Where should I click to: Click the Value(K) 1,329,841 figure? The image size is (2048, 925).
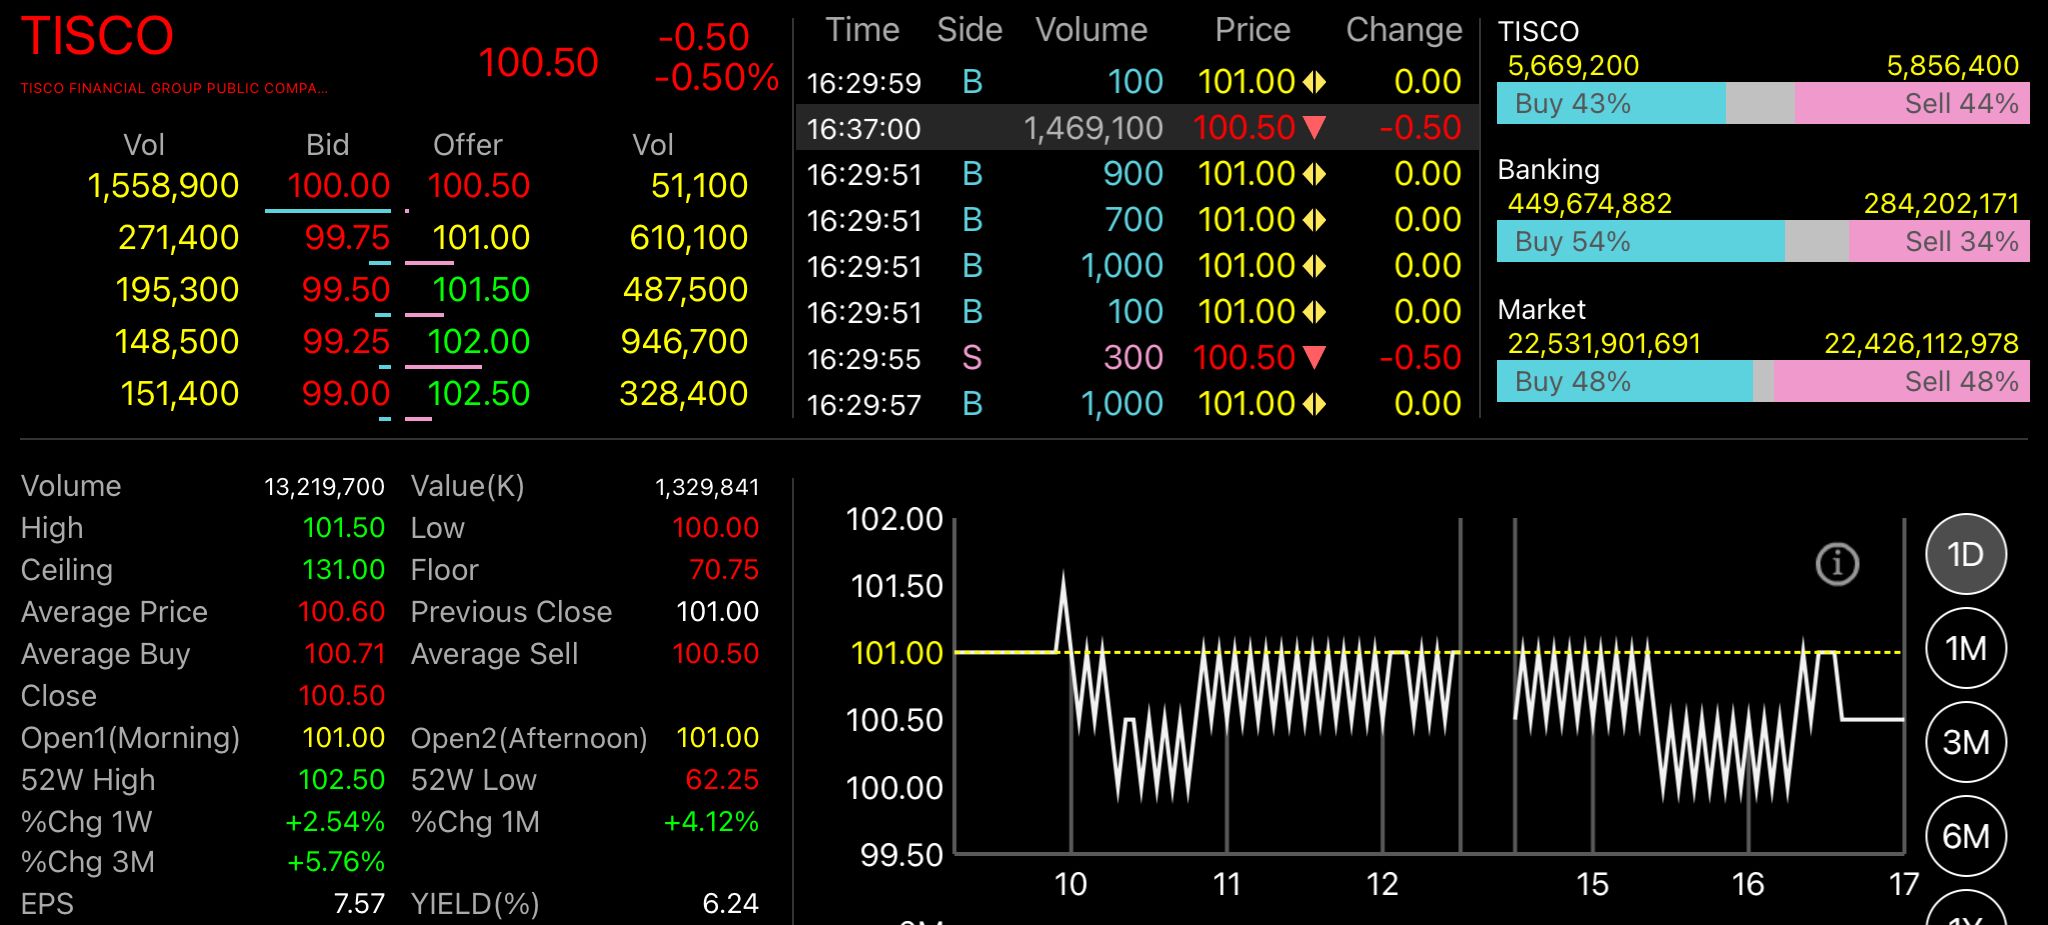707,487
